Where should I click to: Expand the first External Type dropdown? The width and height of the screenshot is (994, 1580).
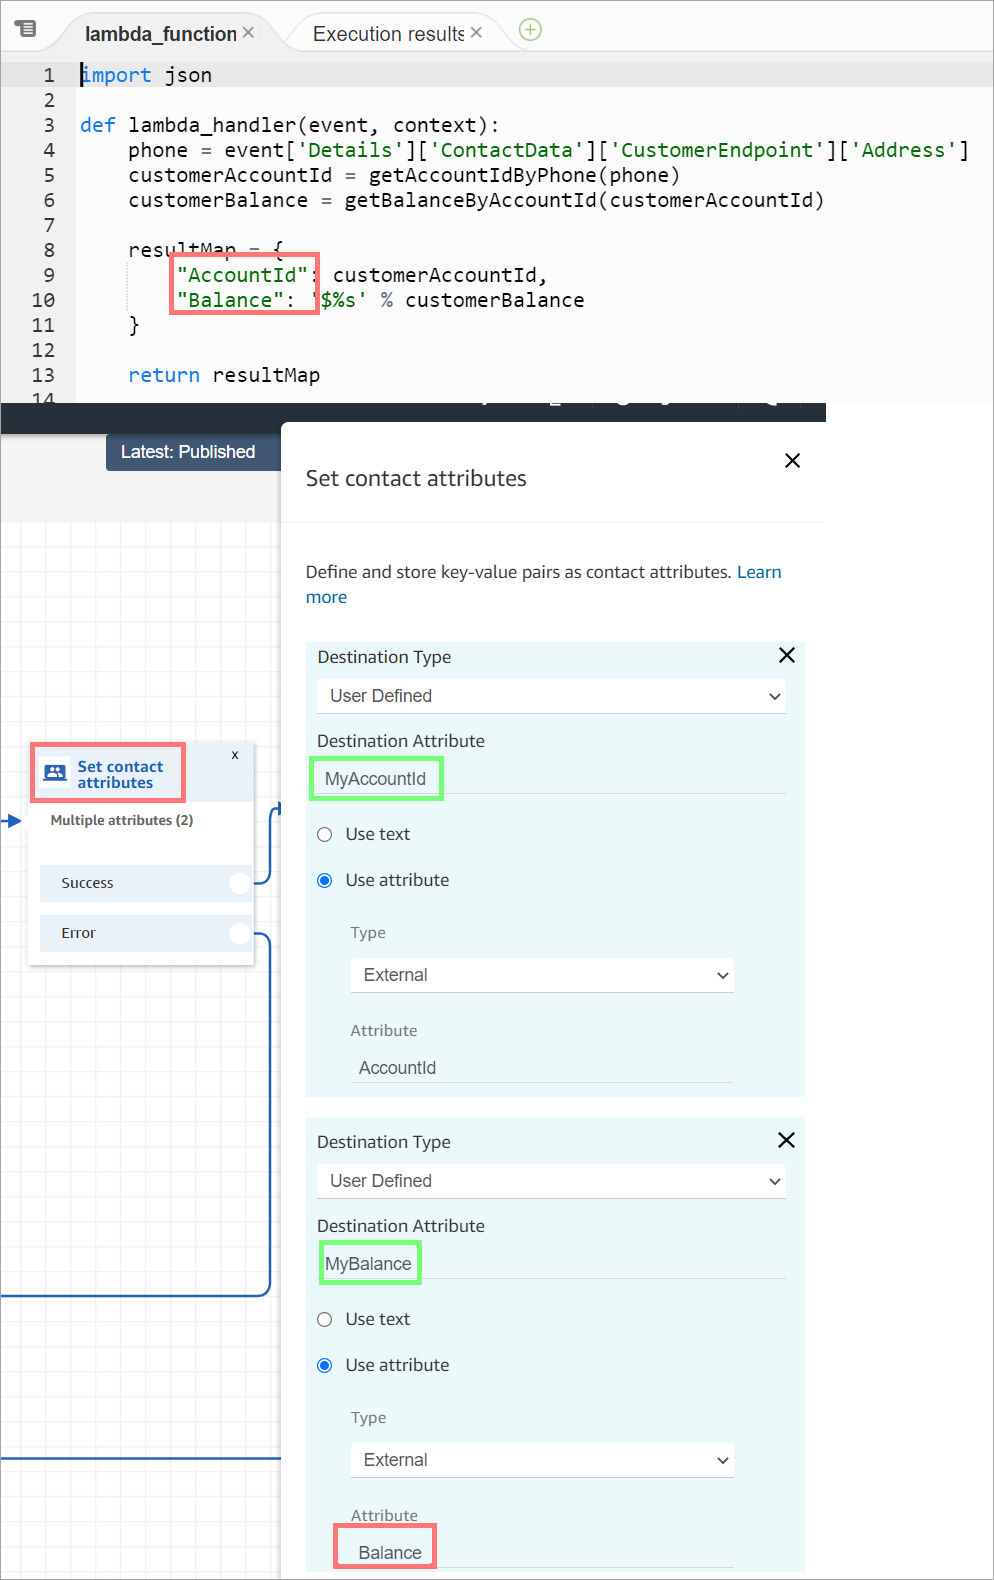click(541, 975)
